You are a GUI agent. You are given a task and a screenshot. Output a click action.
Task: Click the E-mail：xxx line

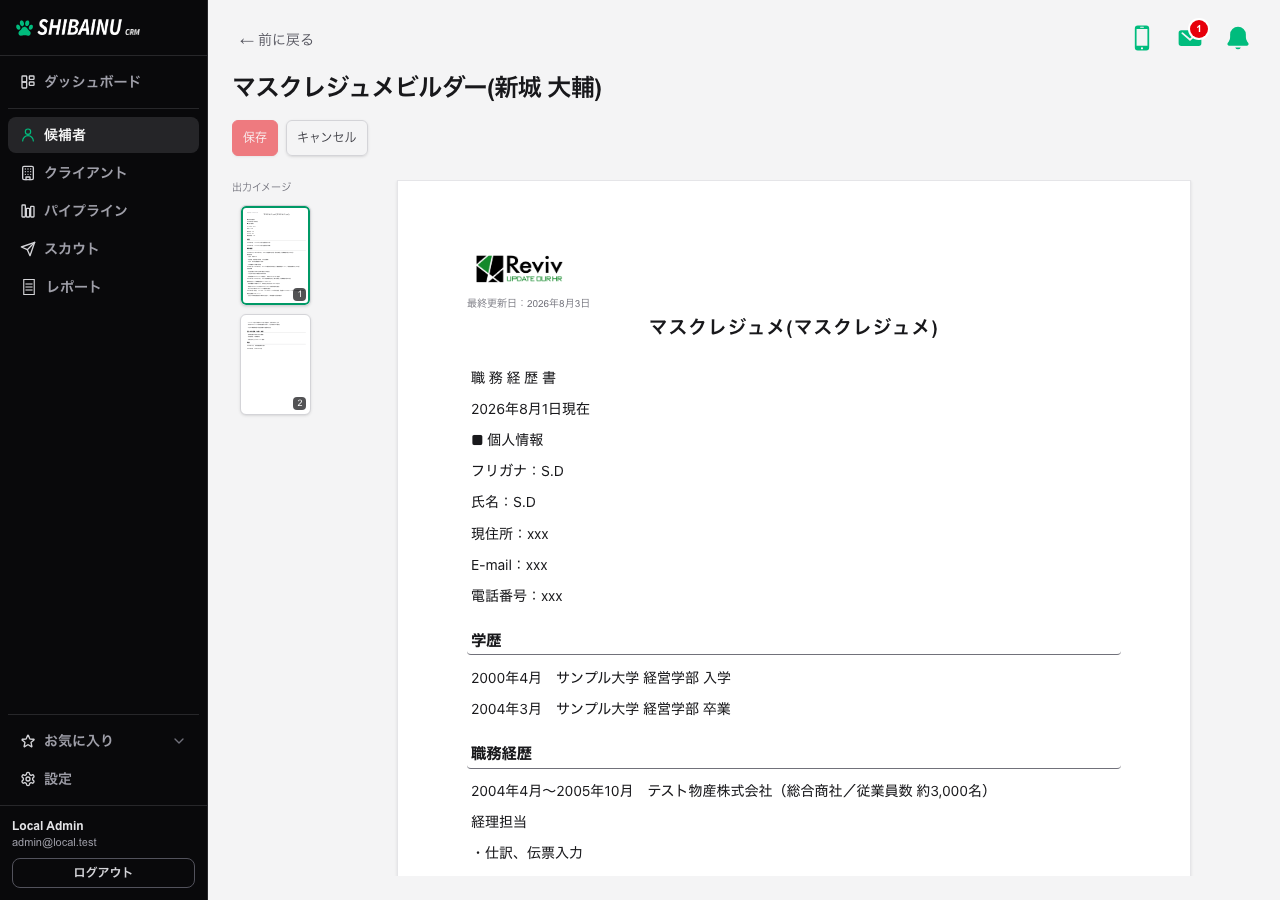click(x=509, y=565)
